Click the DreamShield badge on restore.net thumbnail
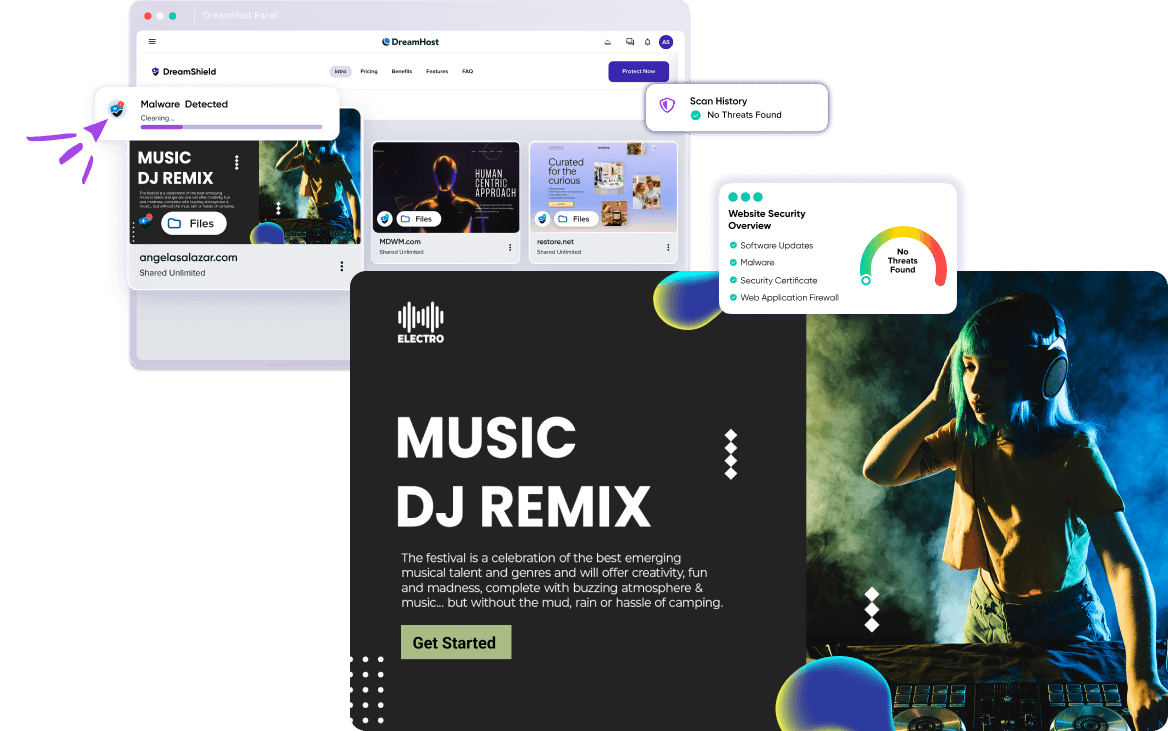 tap(542, 218)
